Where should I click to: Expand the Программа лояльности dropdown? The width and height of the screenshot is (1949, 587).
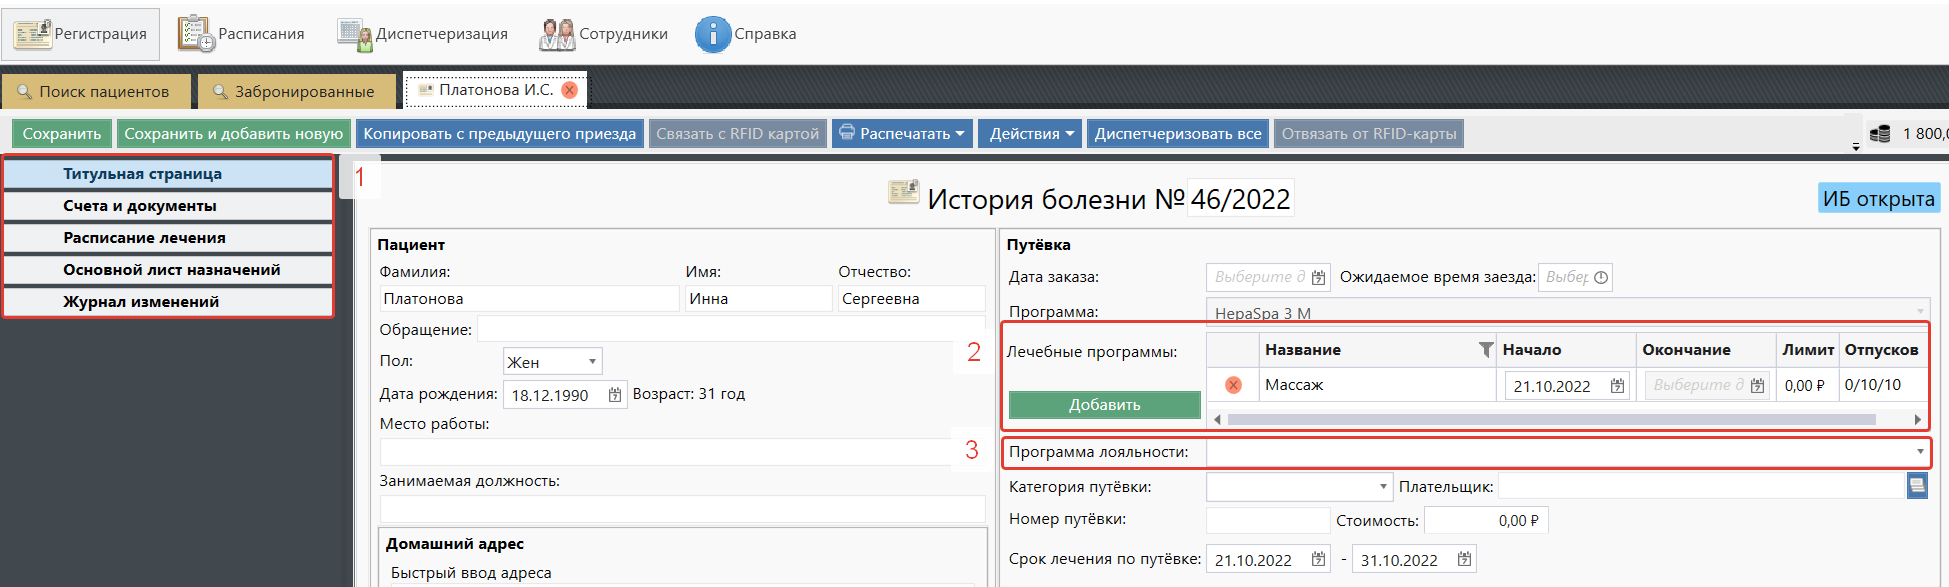pos(1919,452)
